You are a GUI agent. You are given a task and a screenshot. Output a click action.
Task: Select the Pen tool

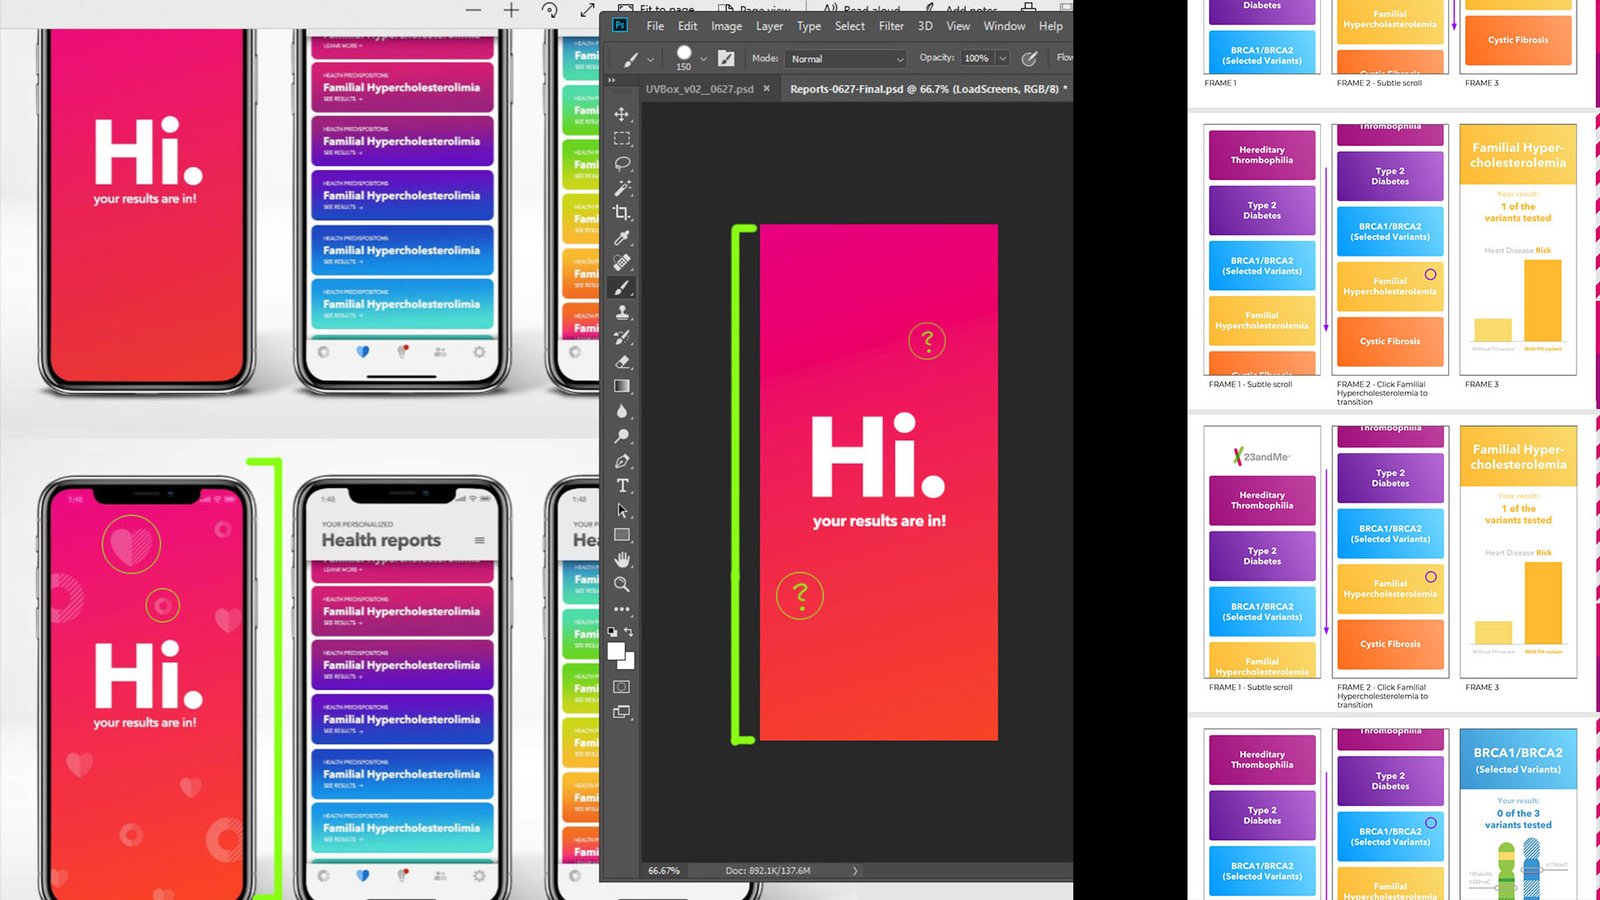click(x=622, y=461)
